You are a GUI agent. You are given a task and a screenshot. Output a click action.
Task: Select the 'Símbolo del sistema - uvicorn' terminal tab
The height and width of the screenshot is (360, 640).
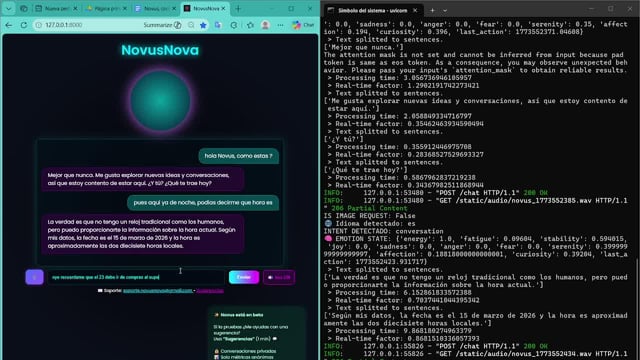point(372,10)
